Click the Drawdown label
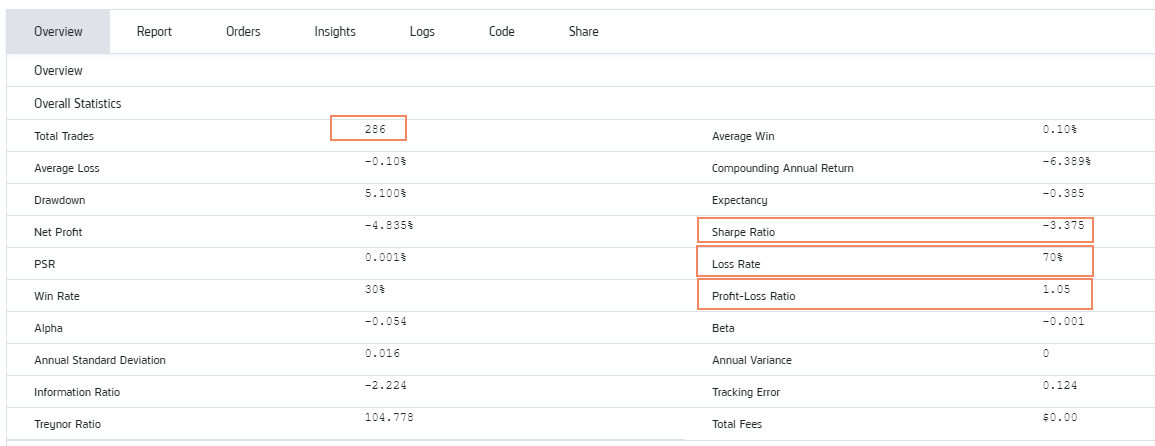 click(x=58, y=201)
